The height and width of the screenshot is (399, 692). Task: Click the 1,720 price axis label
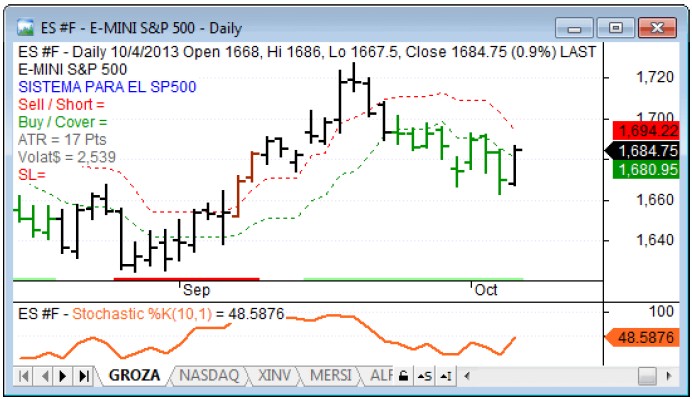[654, 77]
